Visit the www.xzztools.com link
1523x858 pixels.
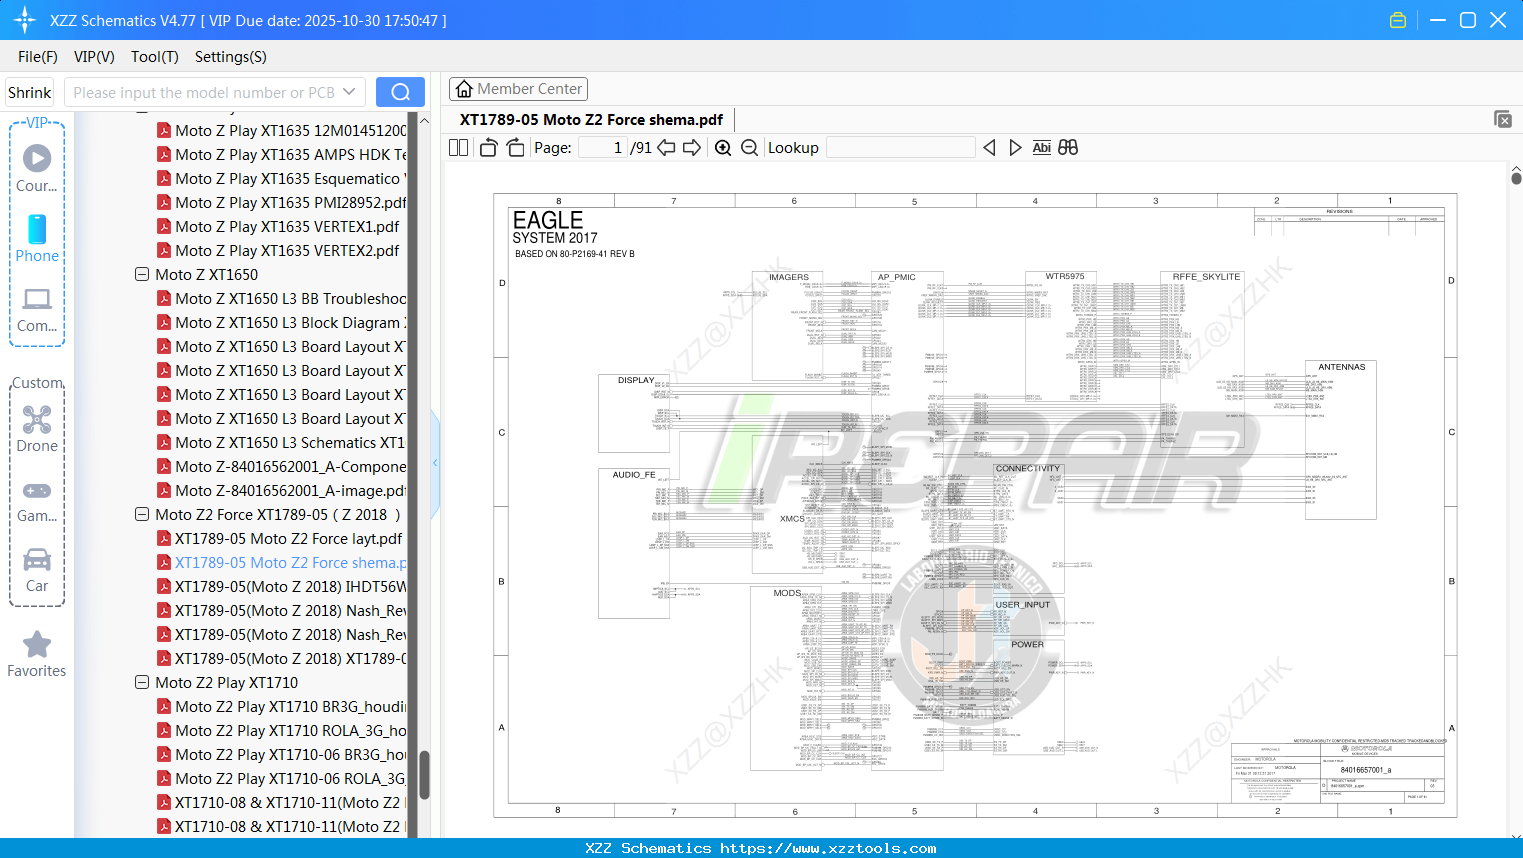point(828,848)
